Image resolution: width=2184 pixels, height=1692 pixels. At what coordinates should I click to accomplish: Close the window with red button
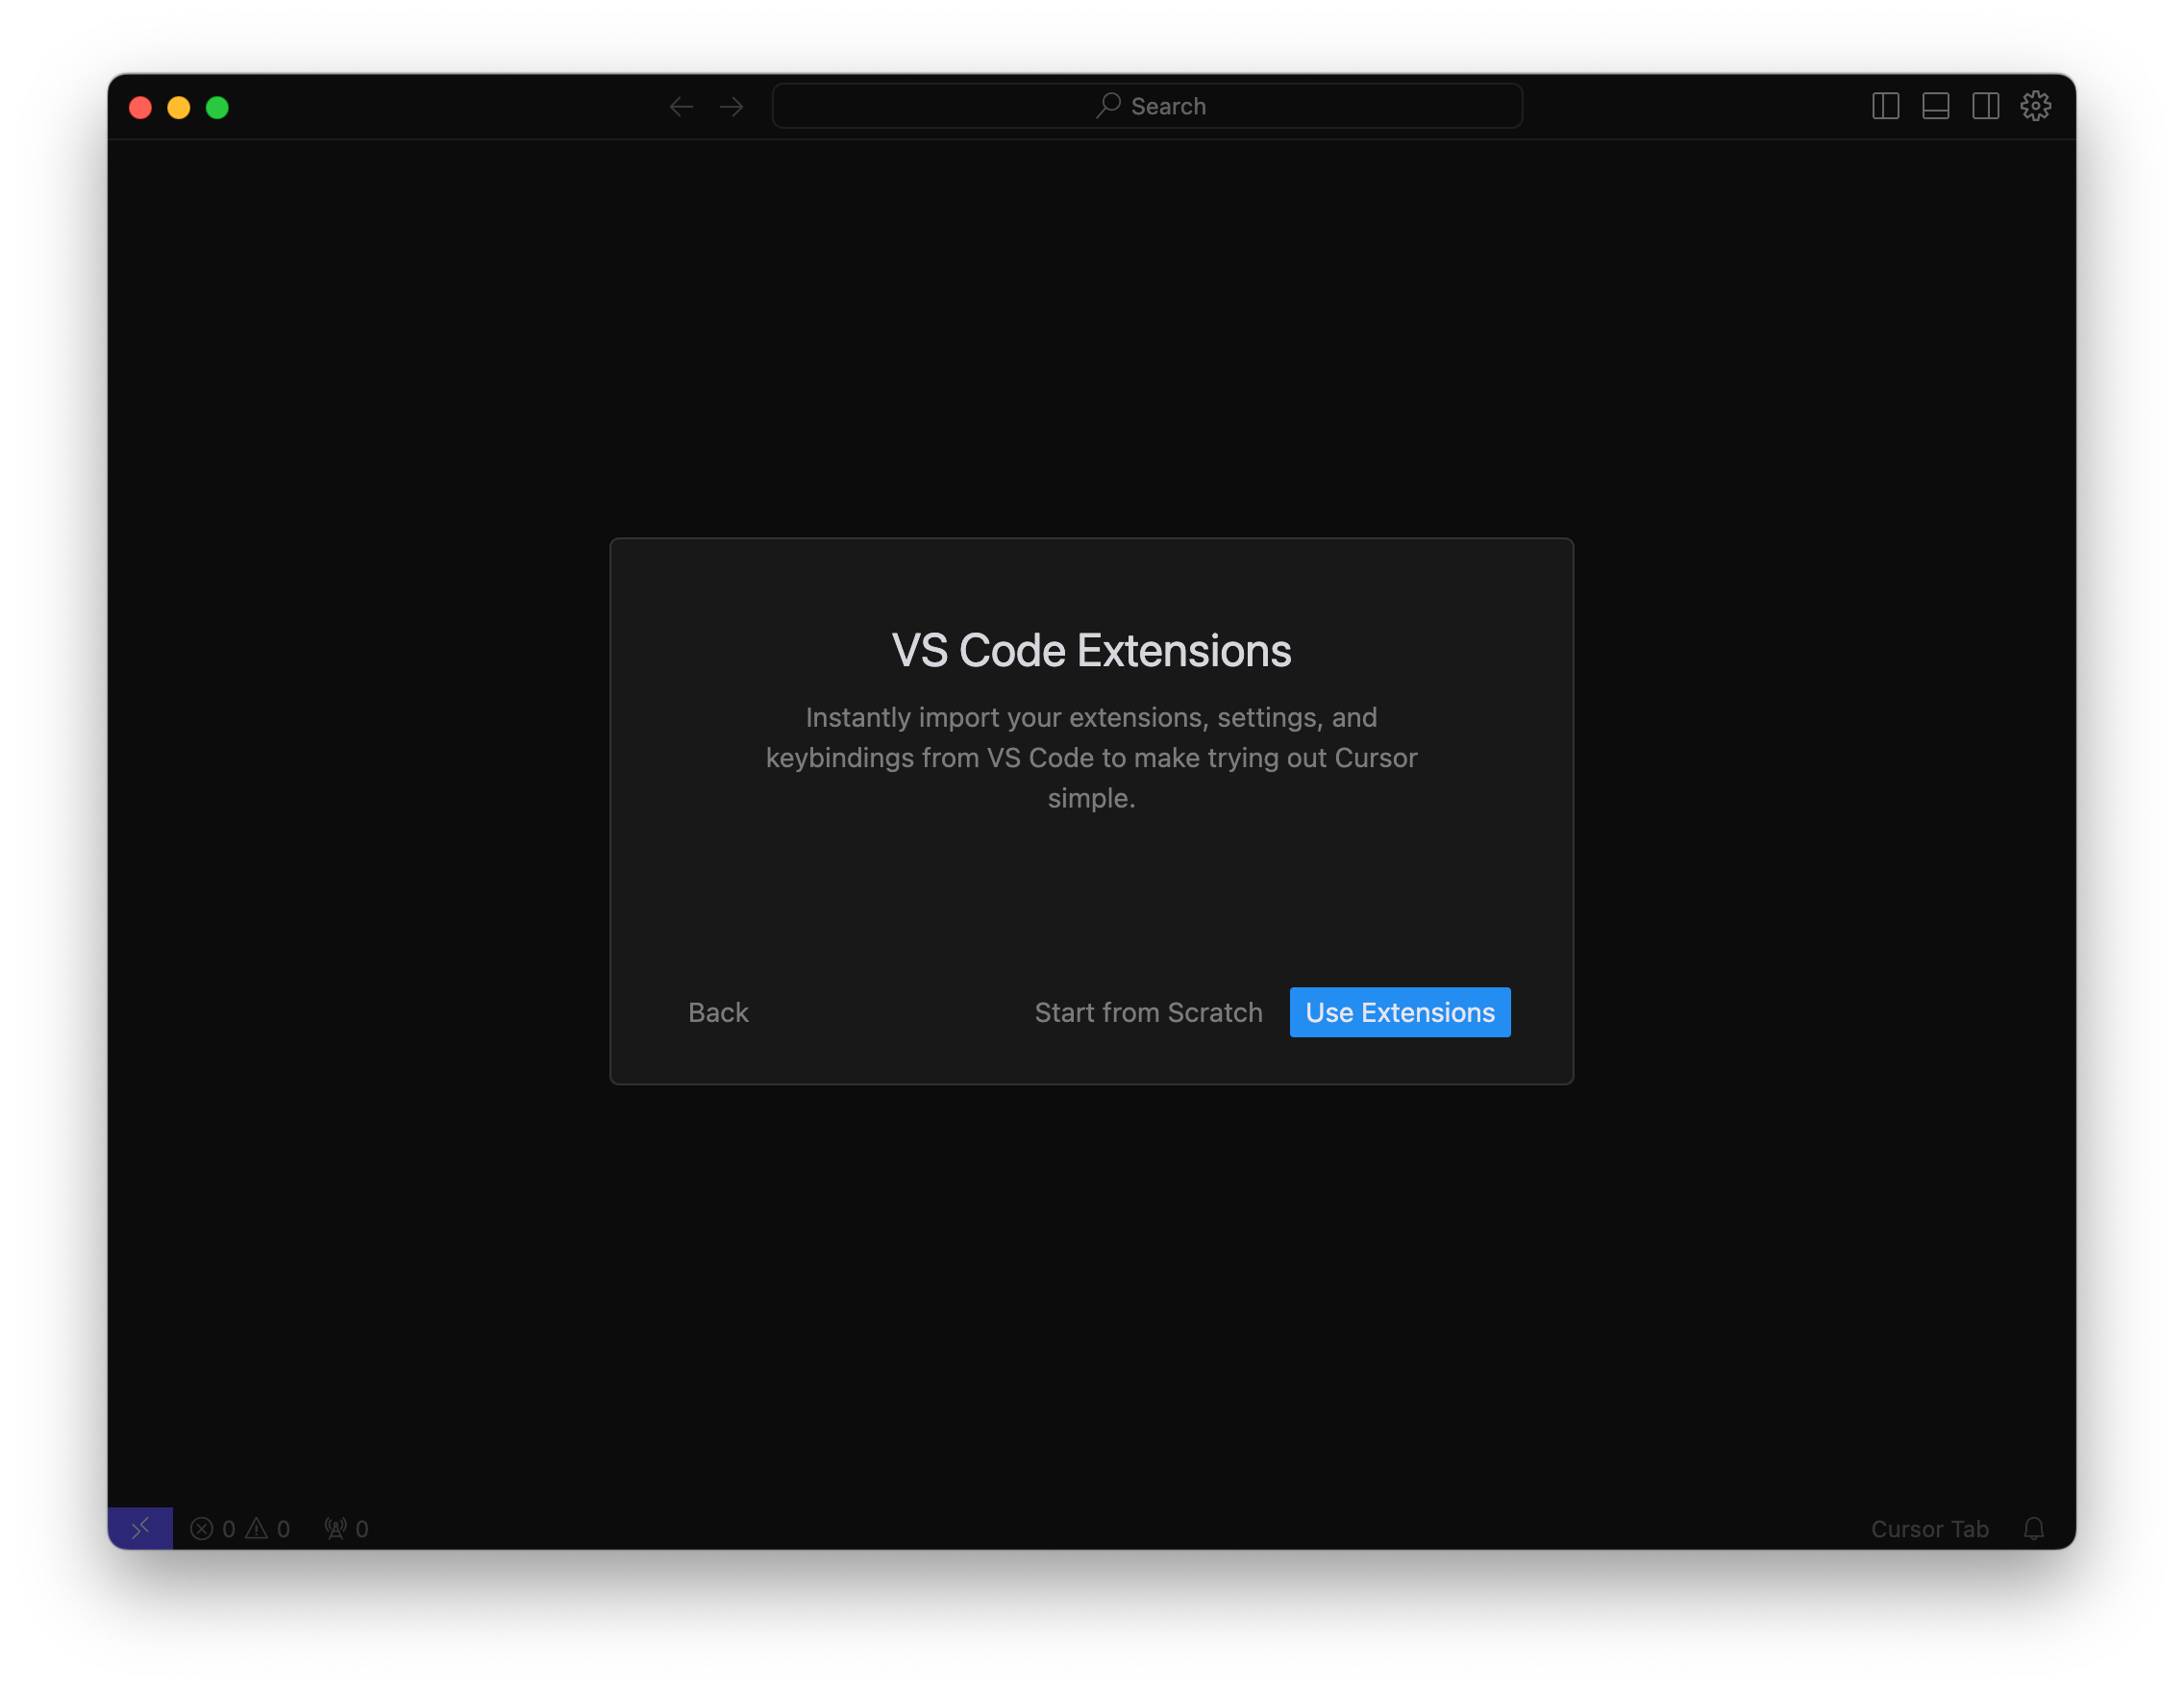coord(141,107)
